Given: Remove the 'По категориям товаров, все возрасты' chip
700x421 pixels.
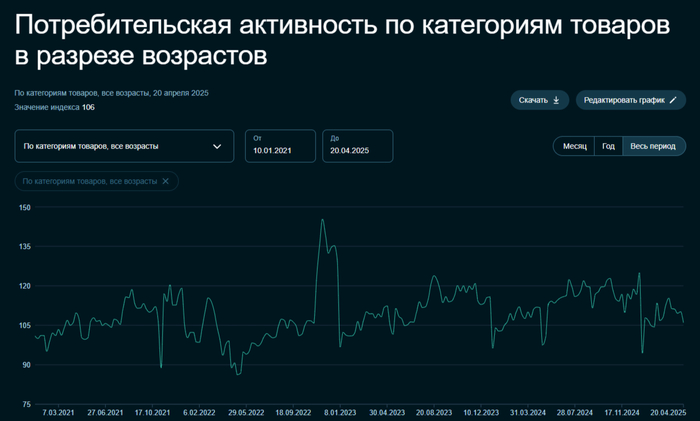Looking at the screenshot, I should pos(166,181).
